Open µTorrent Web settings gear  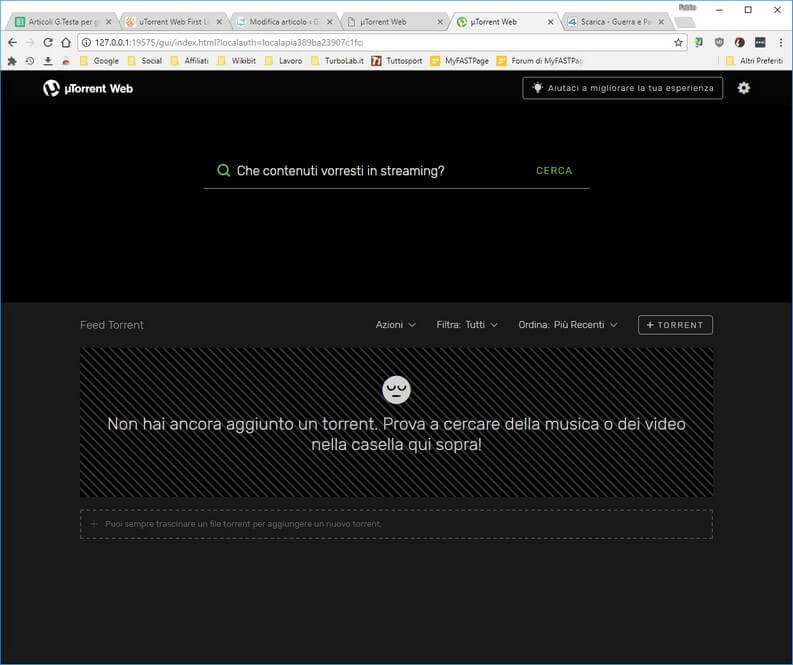click(x=743, y=88)
